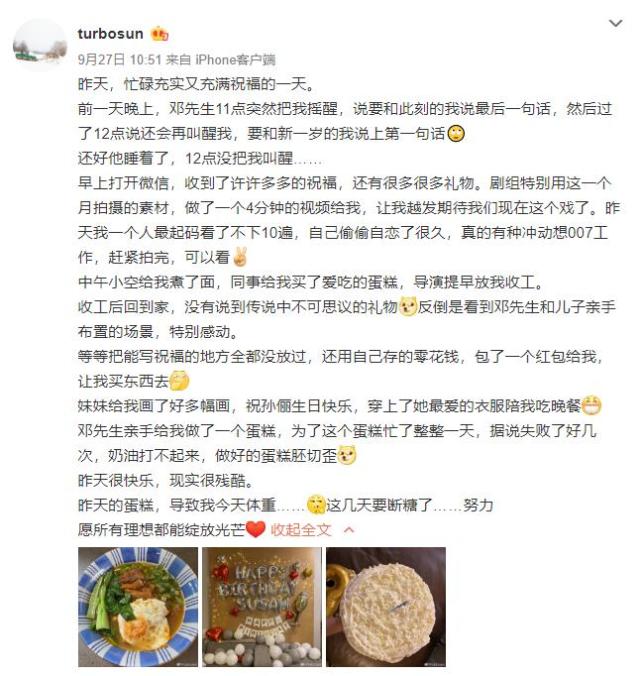Click the iPhone客户端 source link

(x=235, y=59)
